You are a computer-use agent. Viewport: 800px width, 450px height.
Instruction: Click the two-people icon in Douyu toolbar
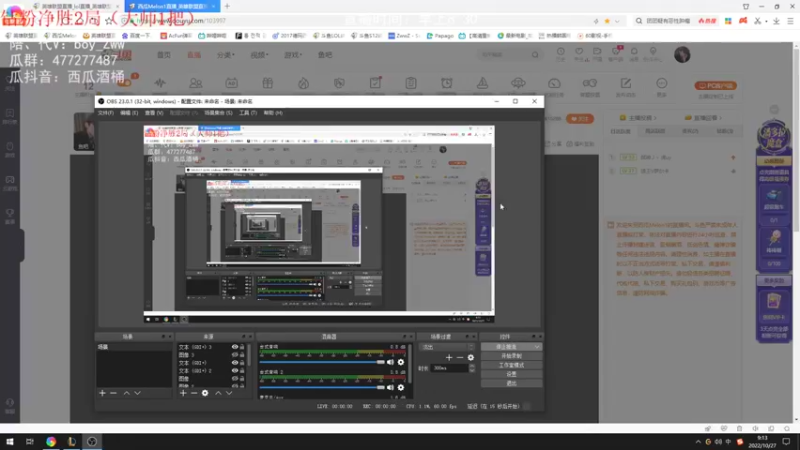click(x=196, y=83)
